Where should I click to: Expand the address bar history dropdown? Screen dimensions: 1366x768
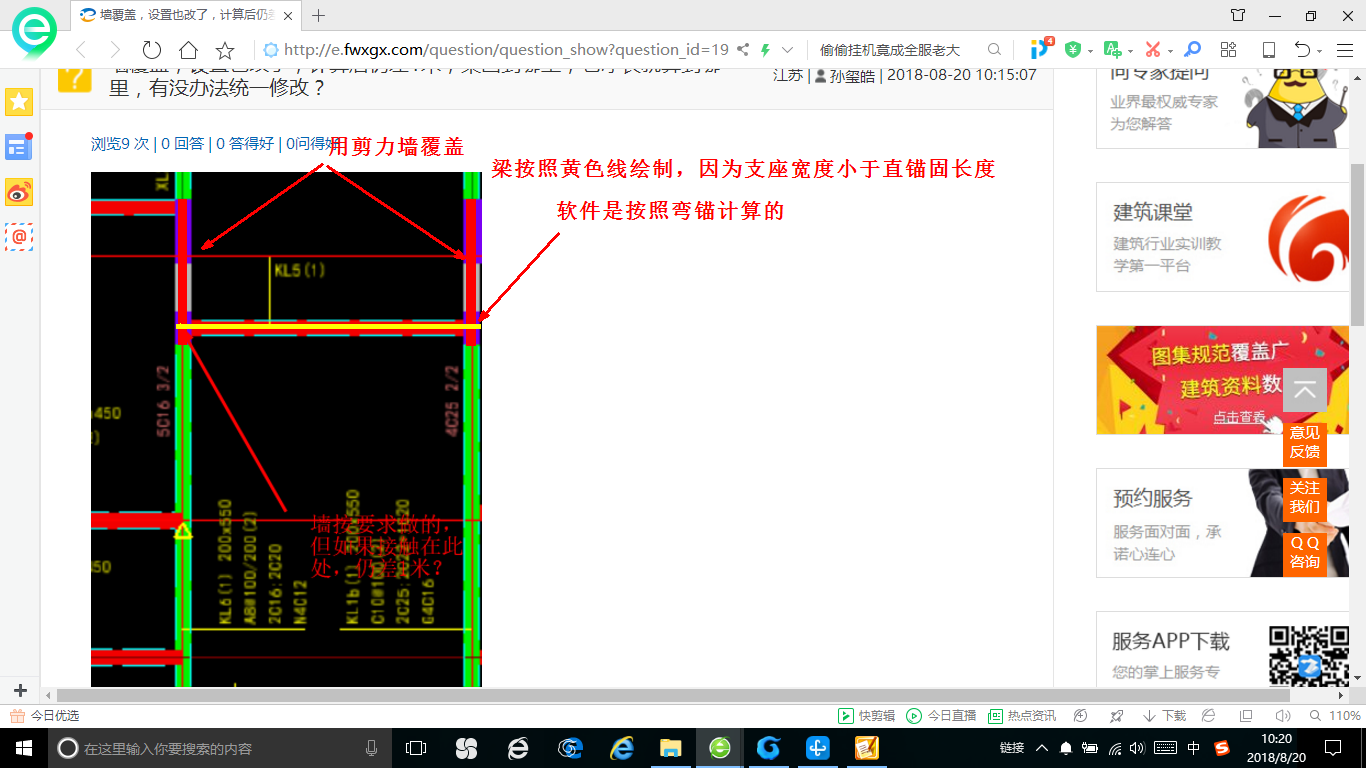click(x=788, y=50)
